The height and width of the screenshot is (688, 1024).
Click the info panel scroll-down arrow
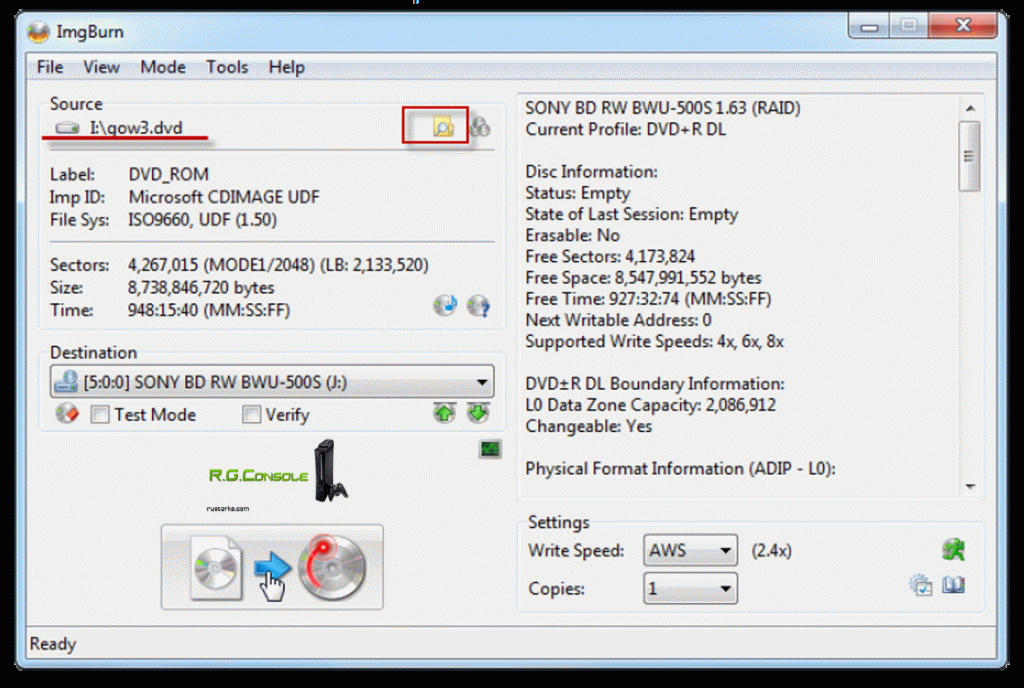[x=970, y=486]
